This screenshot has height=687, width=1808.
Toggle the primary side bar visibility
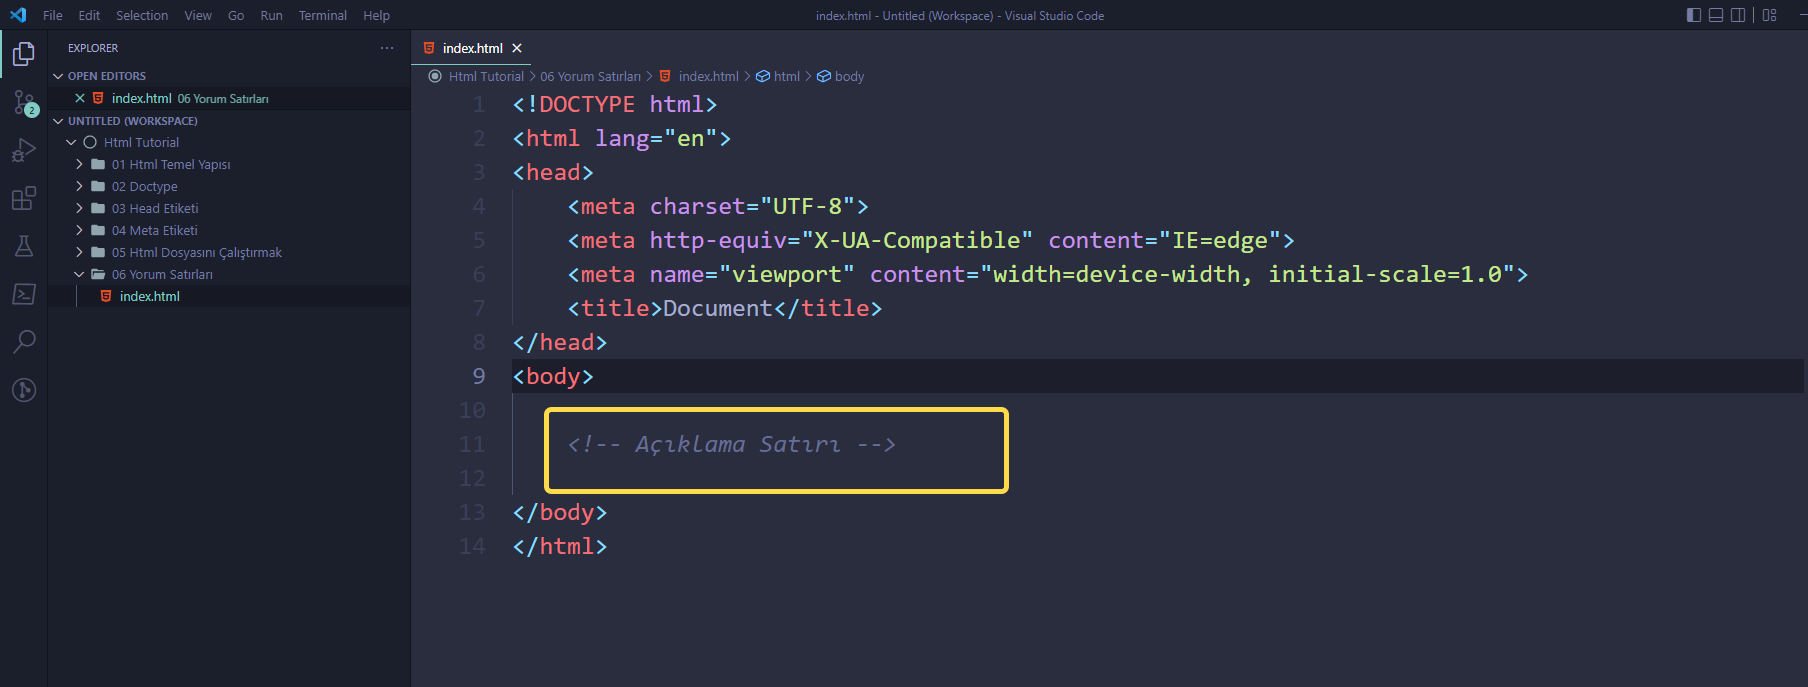click(x=1693, y=15)
